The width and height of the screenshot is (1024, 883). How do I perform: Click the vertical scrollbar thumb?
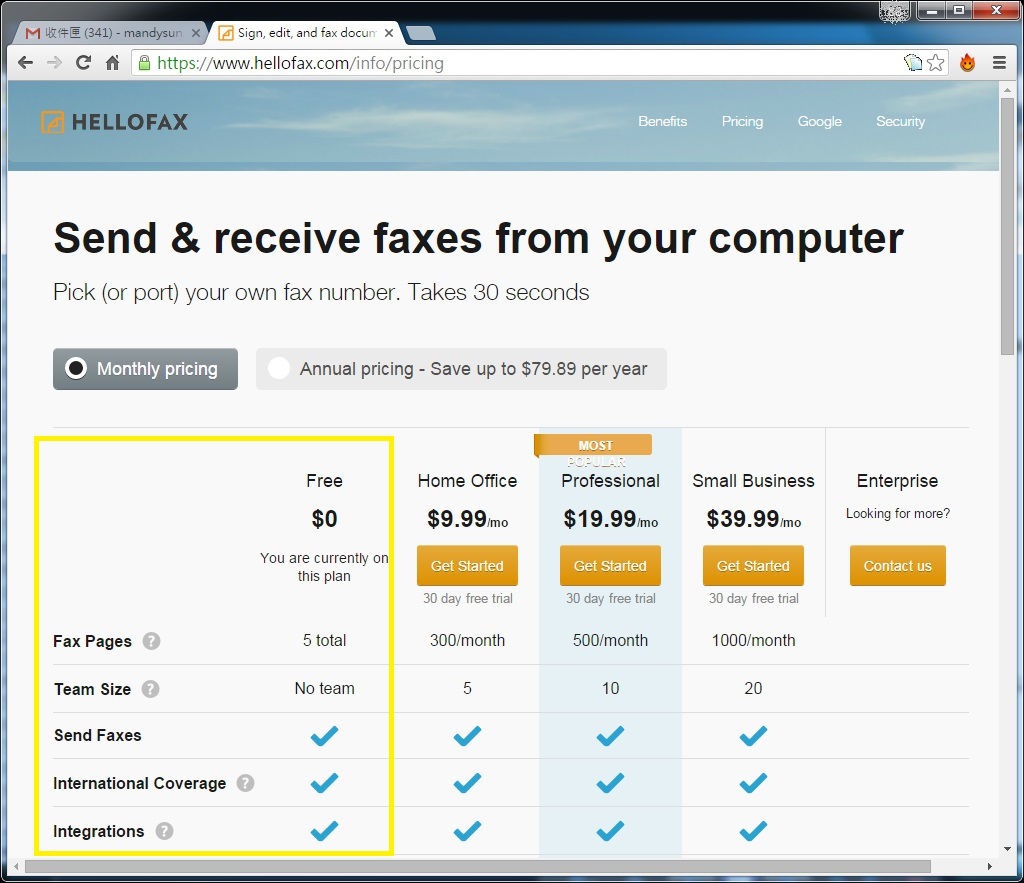[x=1007, y=226]
